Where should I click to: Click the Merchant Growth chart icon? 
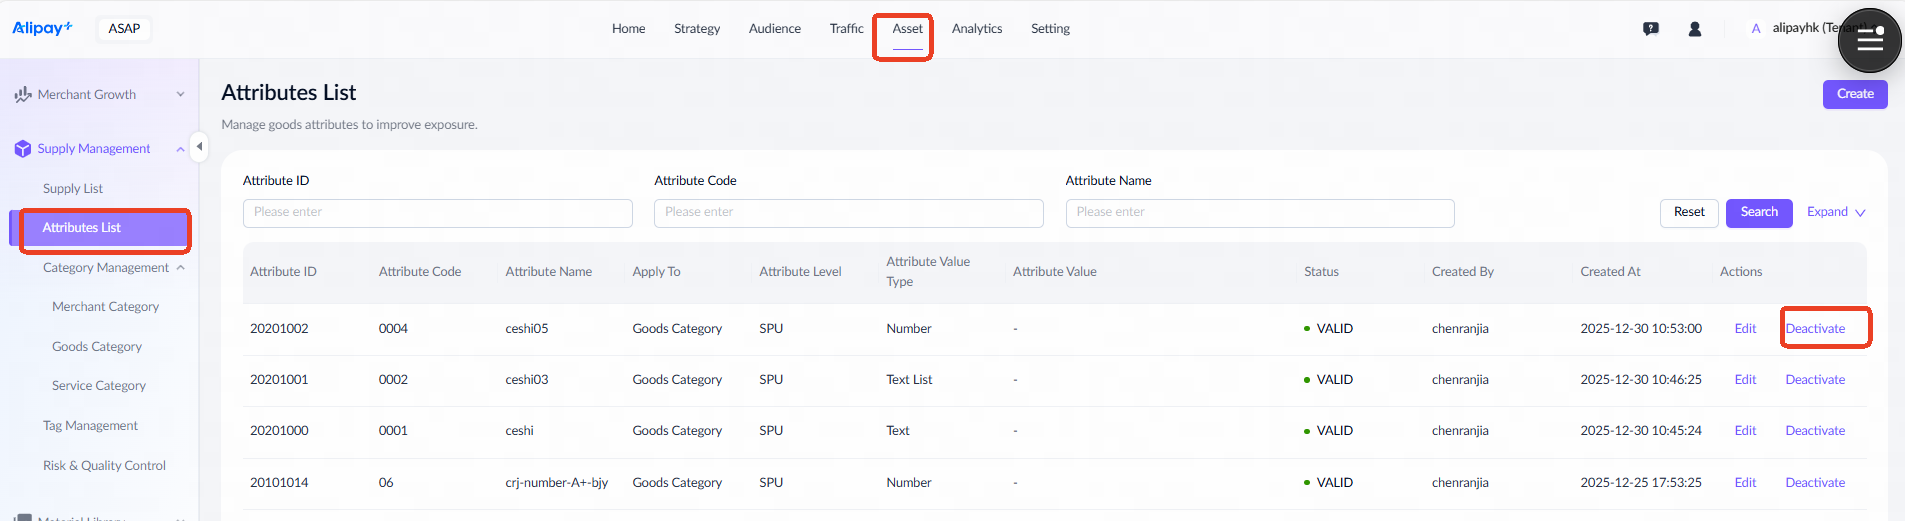point(23,95)
